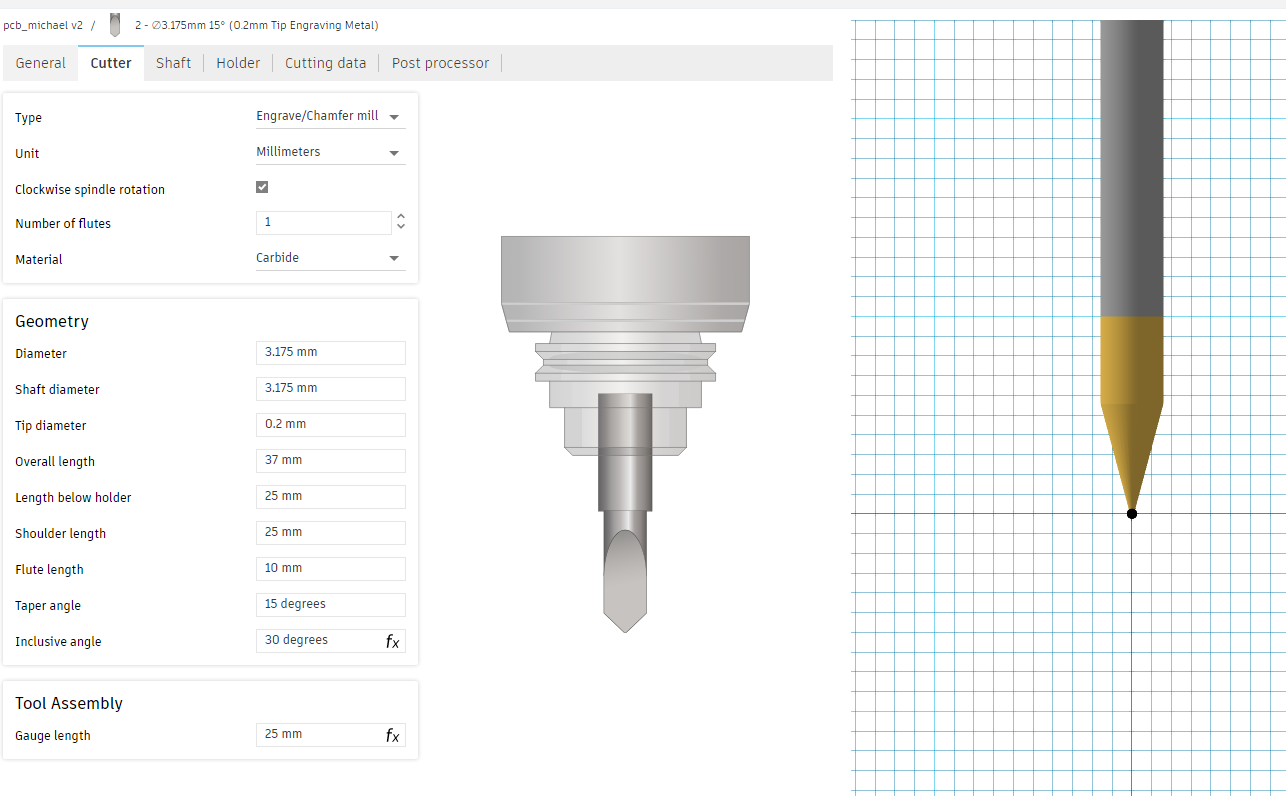Click the tool title '2 - ∅3.175mm 15°'
Image resolution: width=1286 pixels, height=796 pixels.
[256, 26]
